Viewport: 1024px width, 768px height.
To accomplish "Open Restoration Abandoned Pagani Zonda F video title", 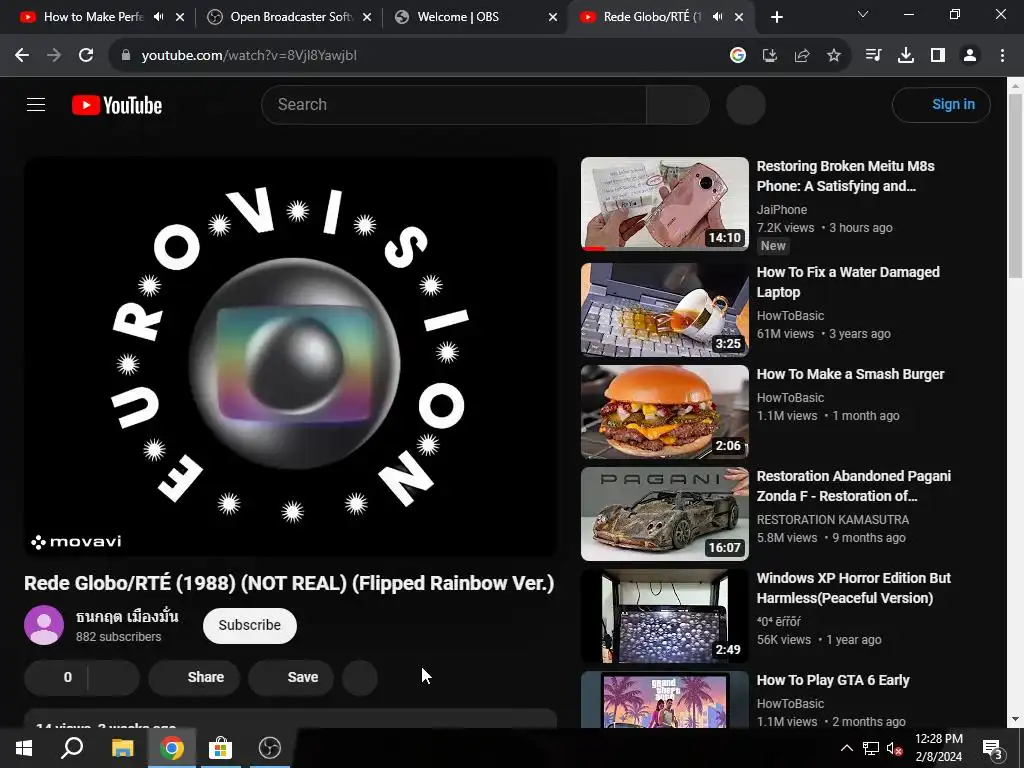I will 854,486.
